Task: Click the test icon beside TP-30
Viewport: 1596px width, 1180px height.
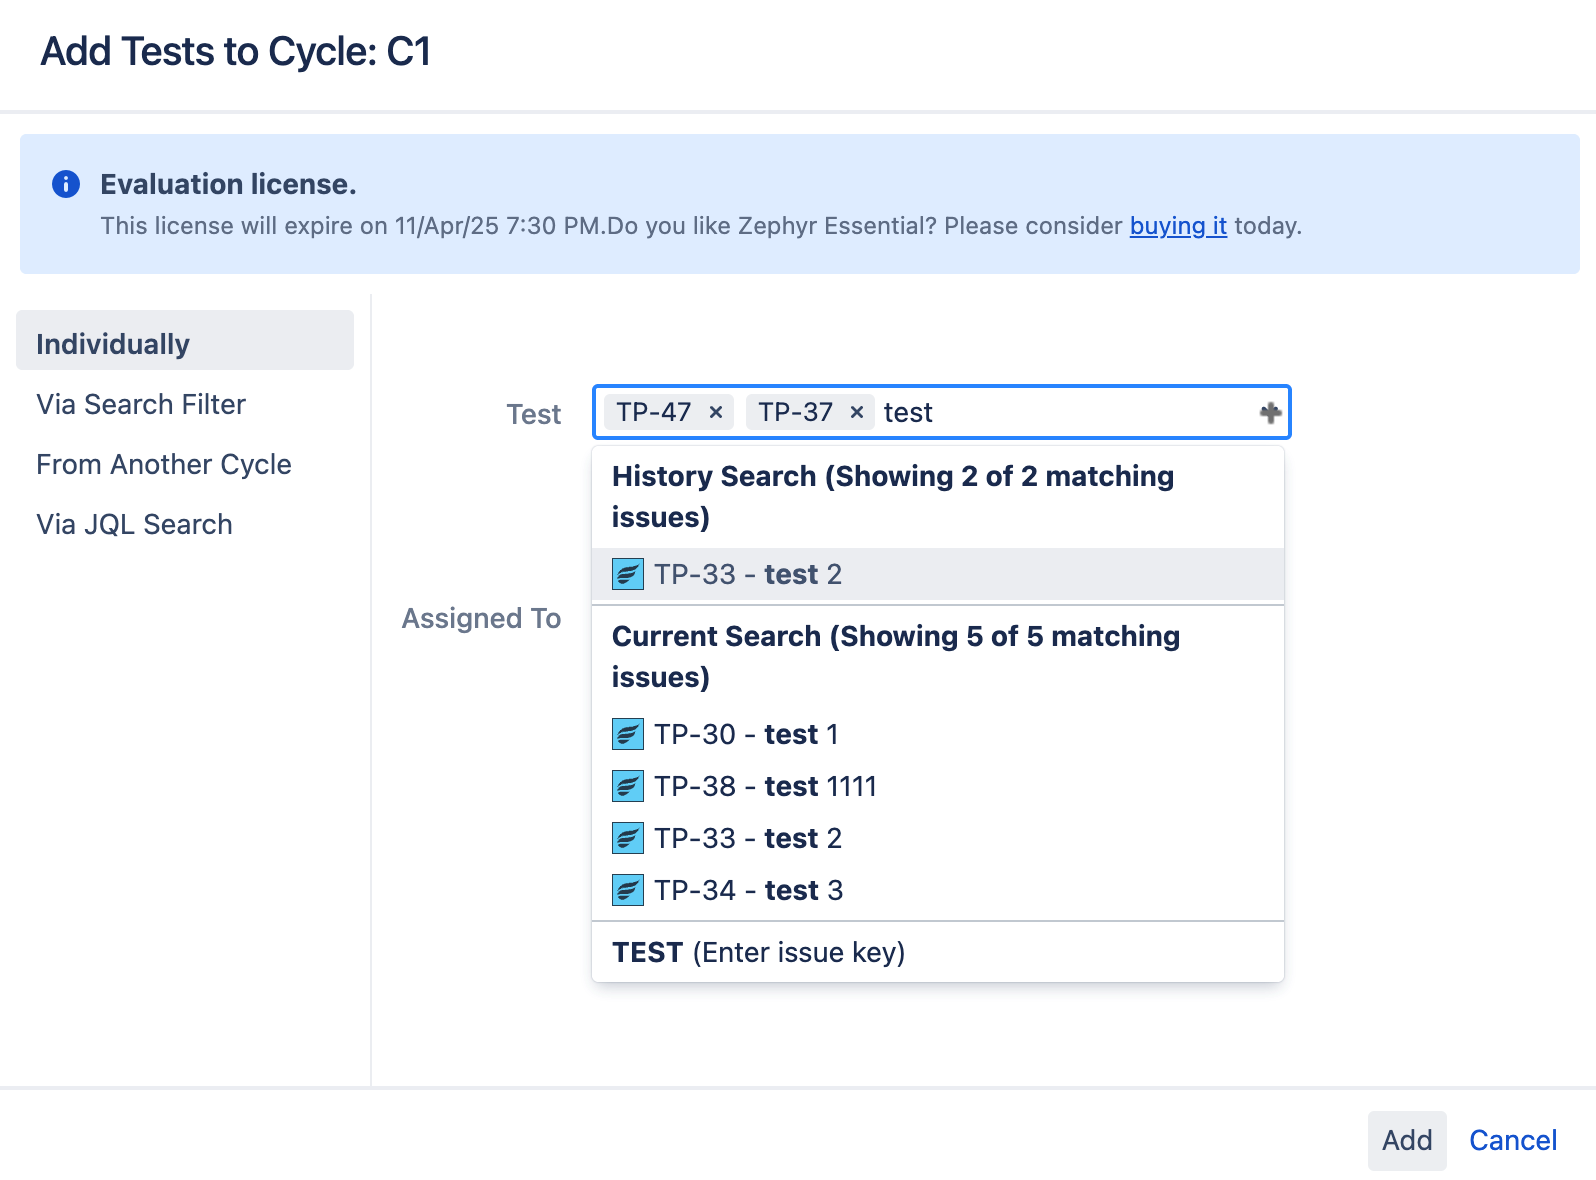Action: click(x=627, y=734)
